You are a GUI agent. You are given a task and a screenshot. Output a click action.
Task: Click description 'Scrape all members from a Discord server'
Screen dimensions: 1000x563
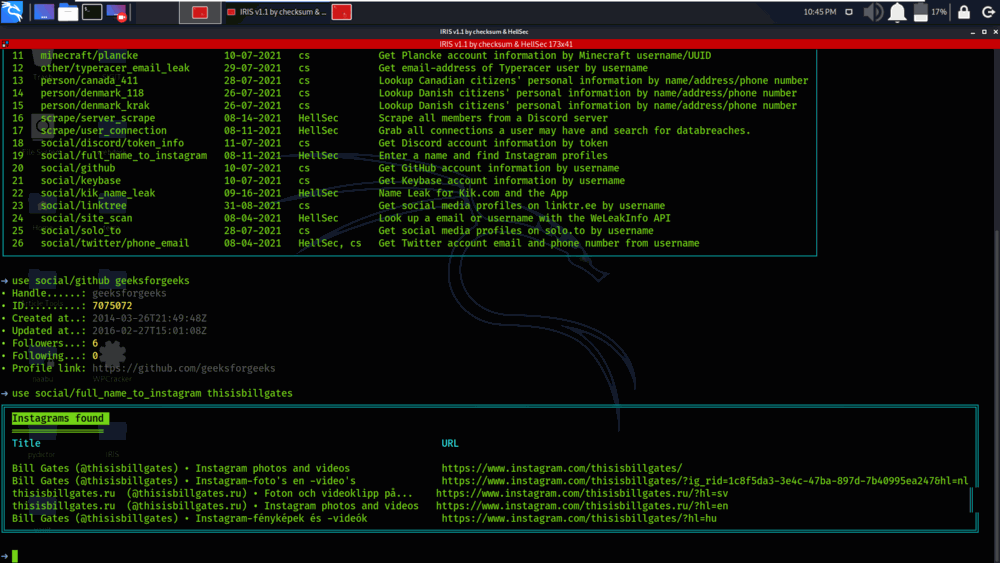pyautogui.click(x=493, y=118)
